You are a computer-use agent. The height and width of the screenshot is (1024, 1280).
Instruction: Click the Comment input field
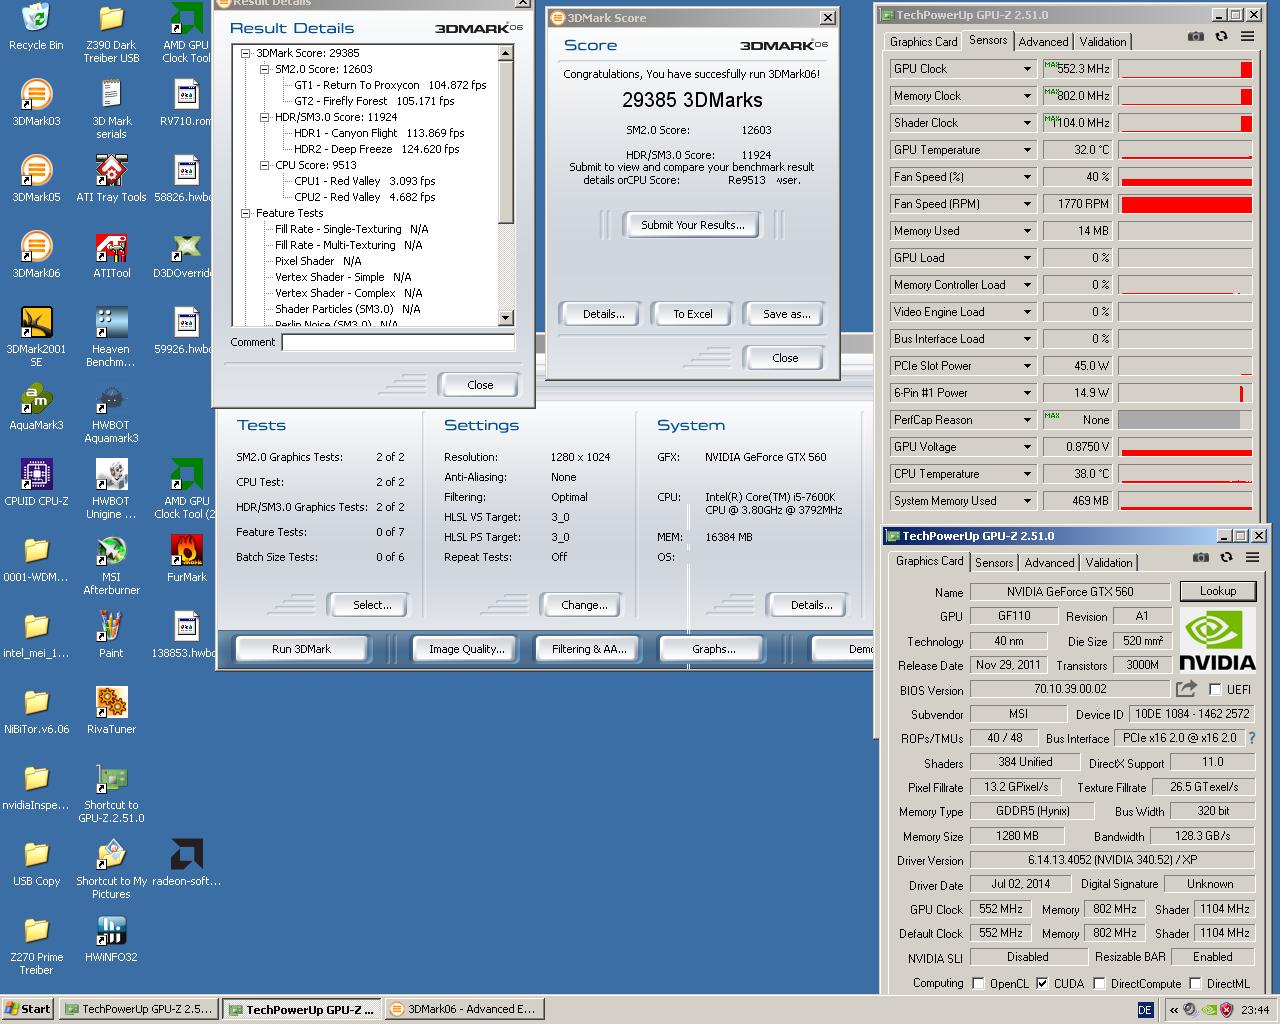click(398, 342)
